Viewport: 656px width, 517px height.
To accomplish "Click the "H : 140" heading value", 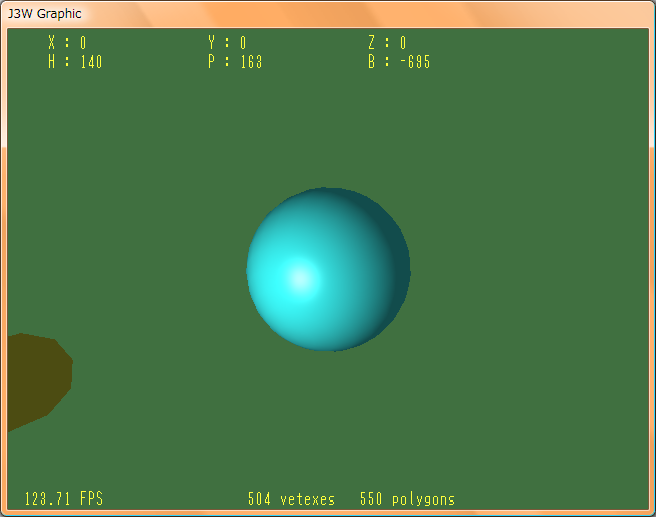I will (x=75, y=62).
